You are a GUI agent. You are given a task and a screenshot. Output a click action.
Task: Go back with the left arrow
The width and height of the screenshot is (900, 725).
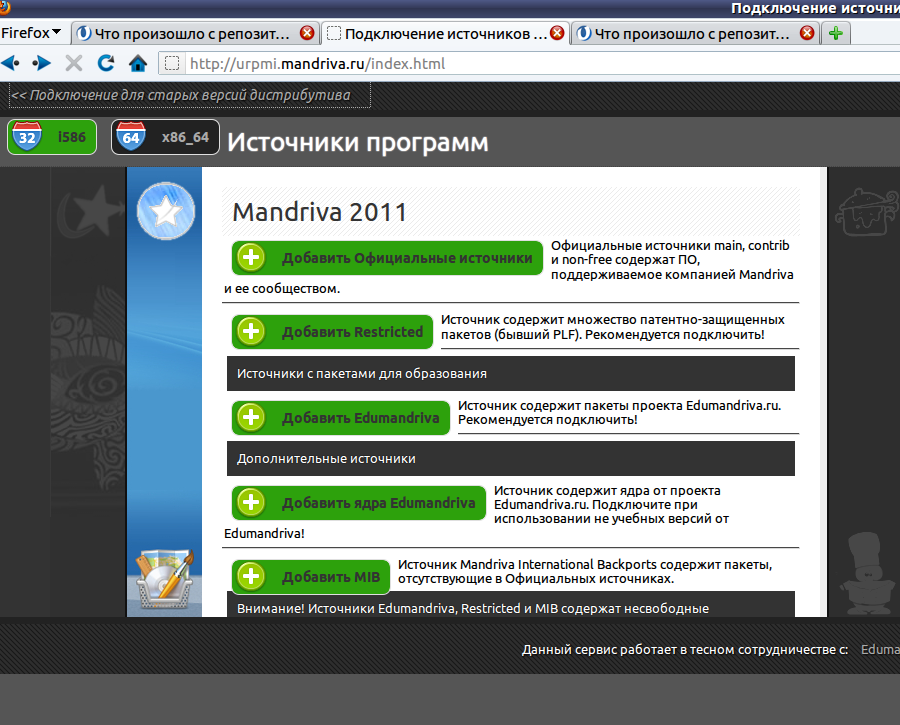pos(11,63)
